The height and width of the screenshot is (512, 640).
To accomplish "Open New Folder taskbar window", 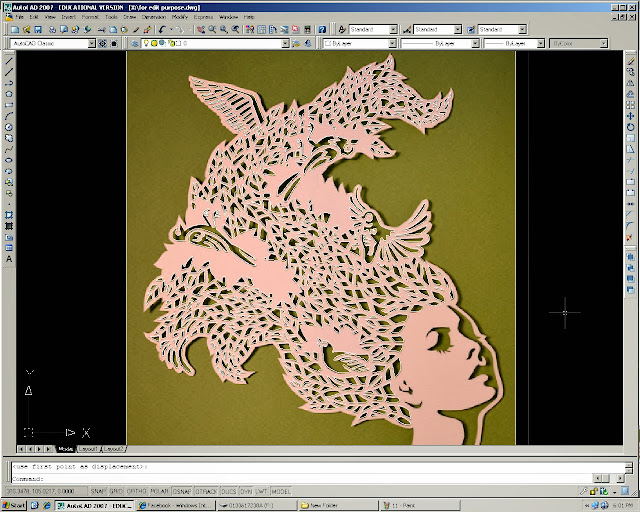I will click(x=338, y=505).
